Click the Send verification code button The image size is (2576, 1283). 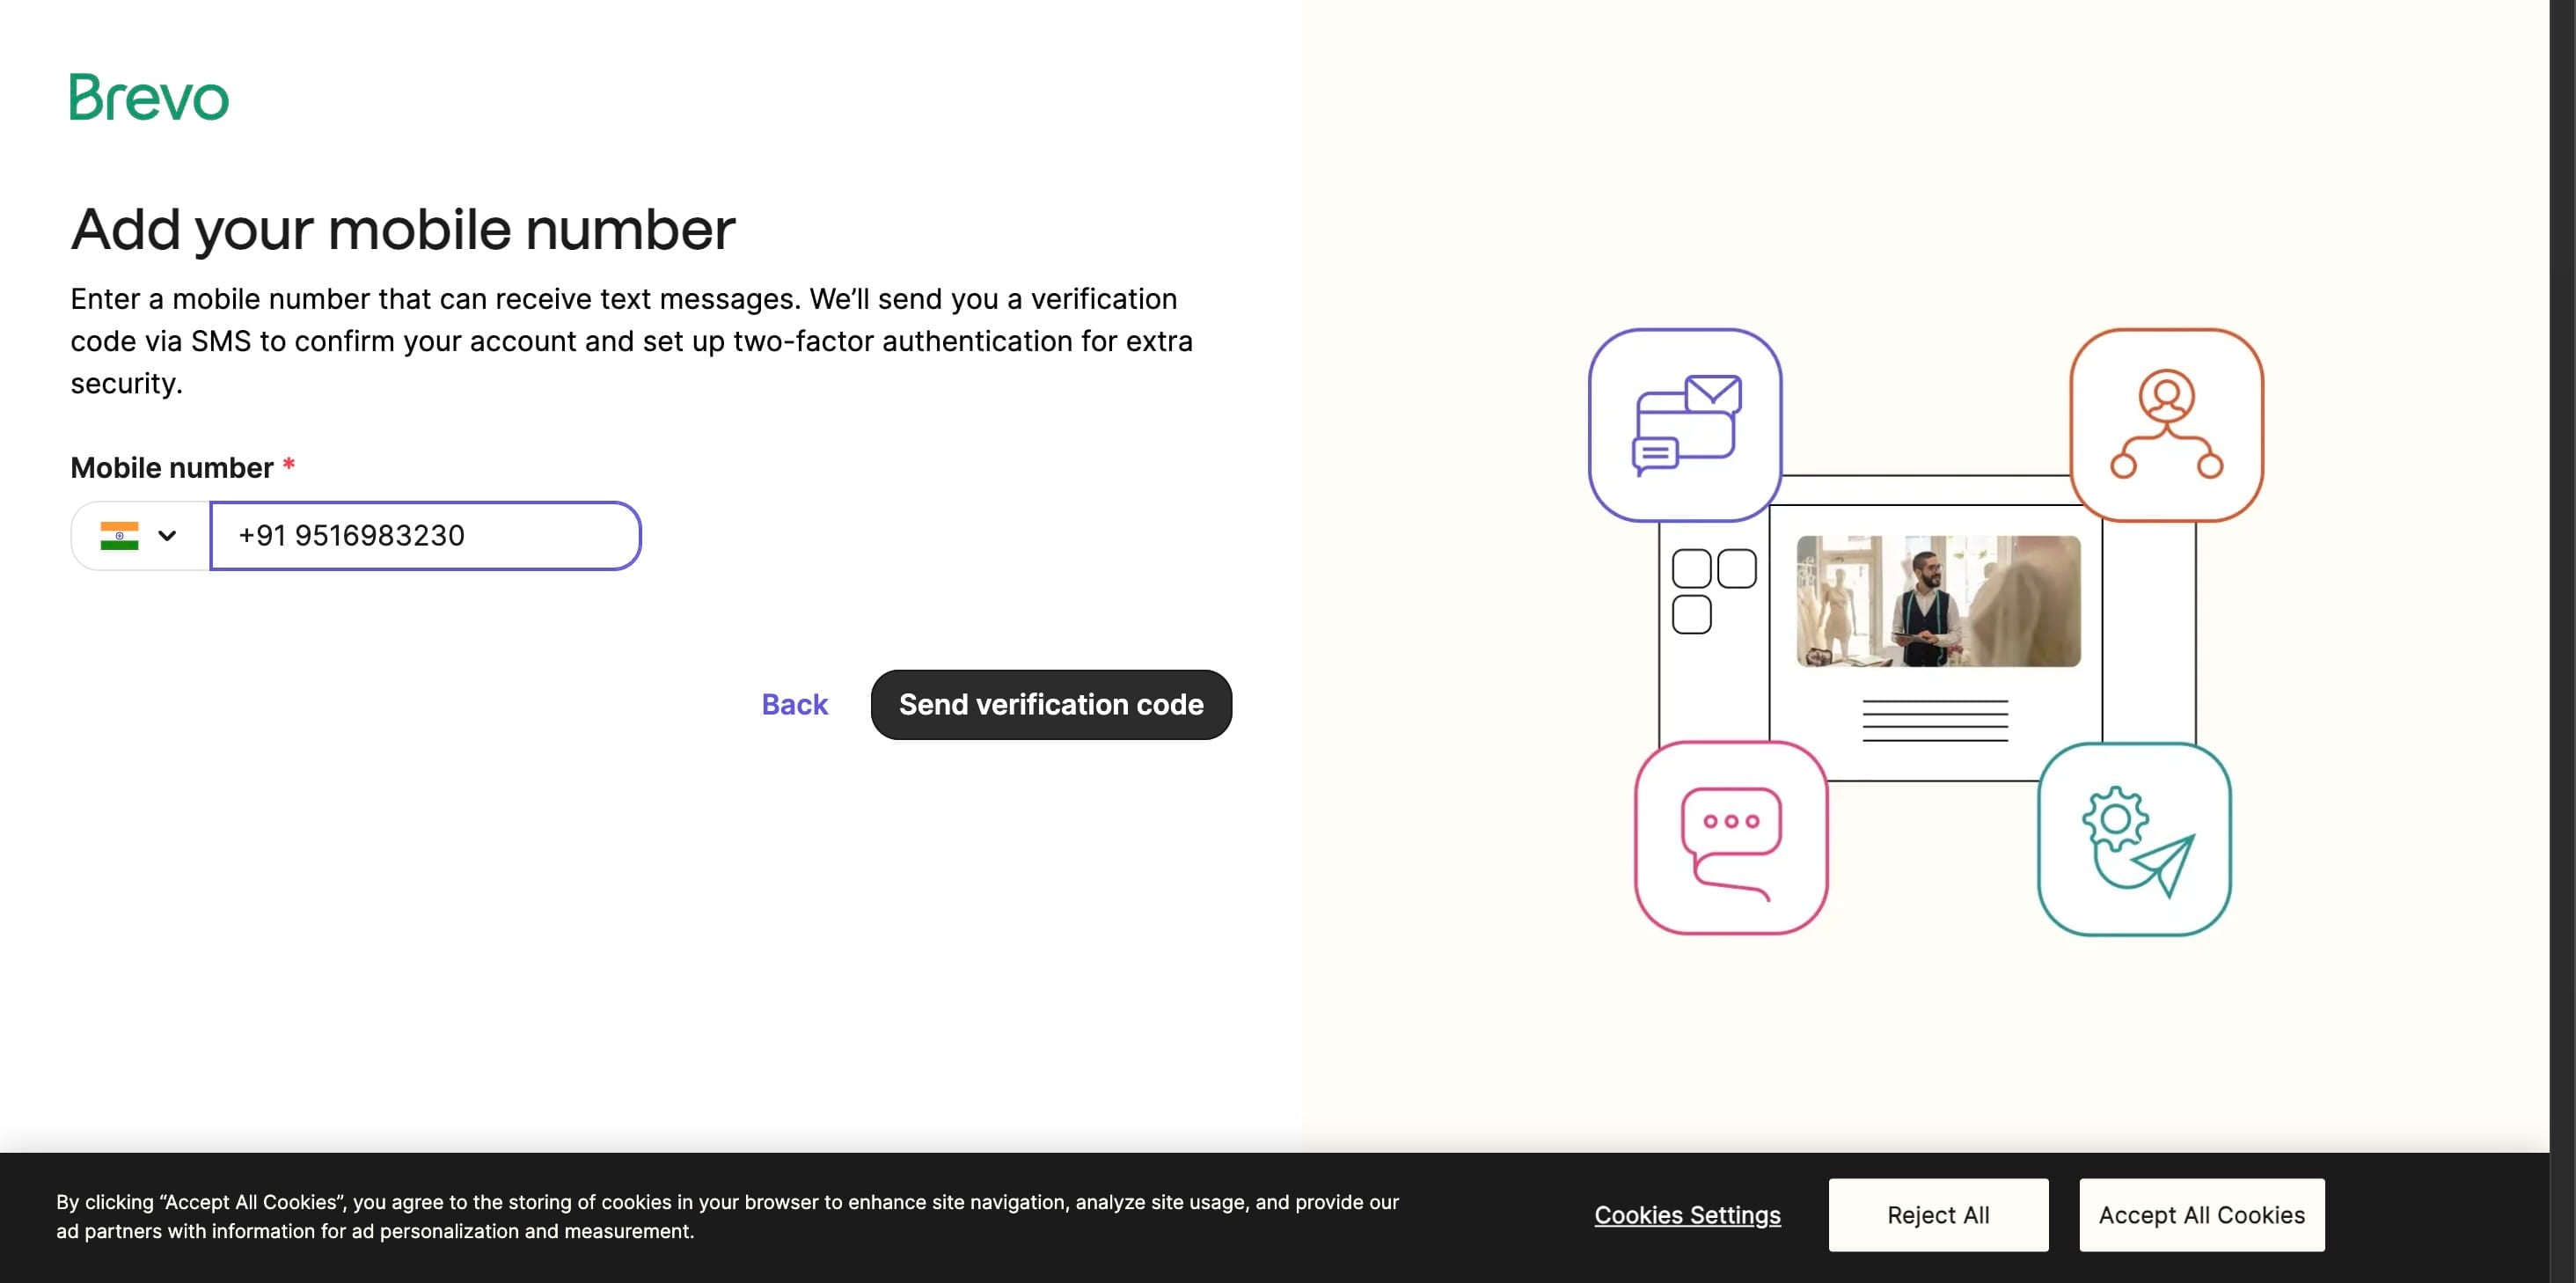(1051, 704)
